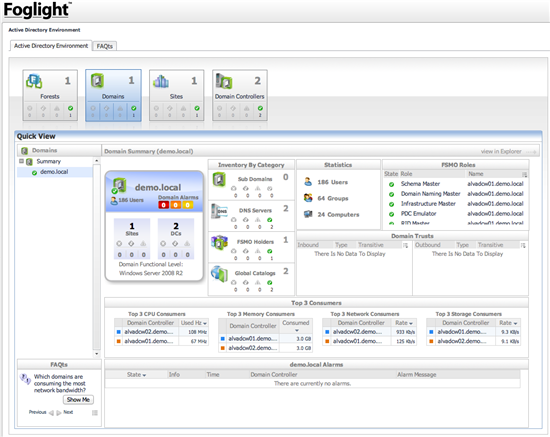550x437 pixels.
Task: Click the DNS Servers inventory icon
Action: (x=220, y=211)
